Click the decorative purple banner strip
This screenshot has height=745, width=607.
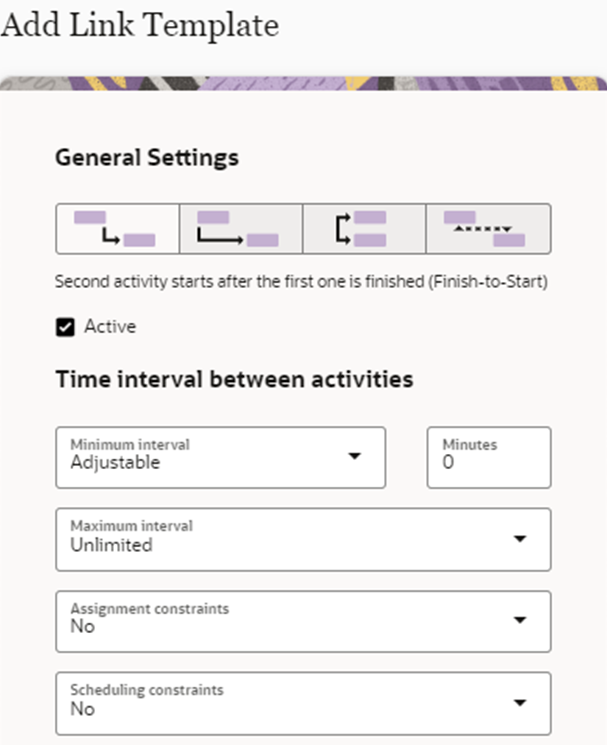pyautogui.click(x=304, y=84)
